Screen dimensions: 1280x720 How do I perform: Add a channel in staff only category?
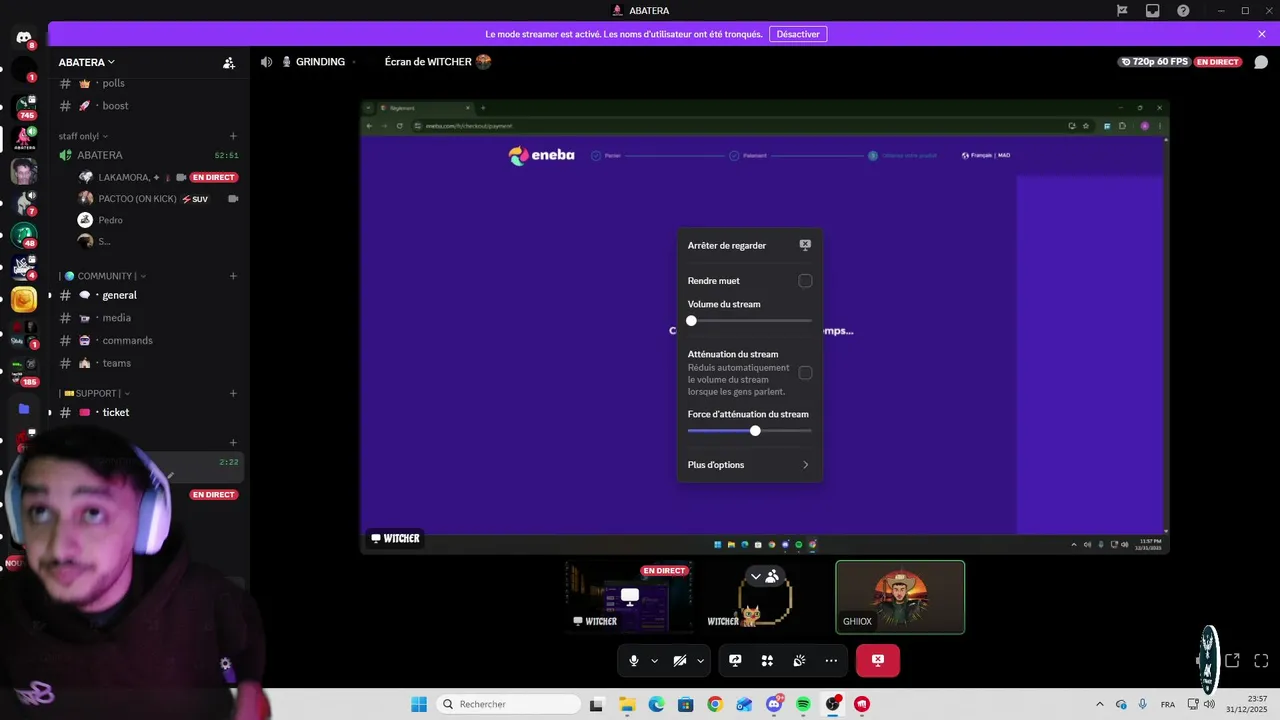(x=233, y=136)
